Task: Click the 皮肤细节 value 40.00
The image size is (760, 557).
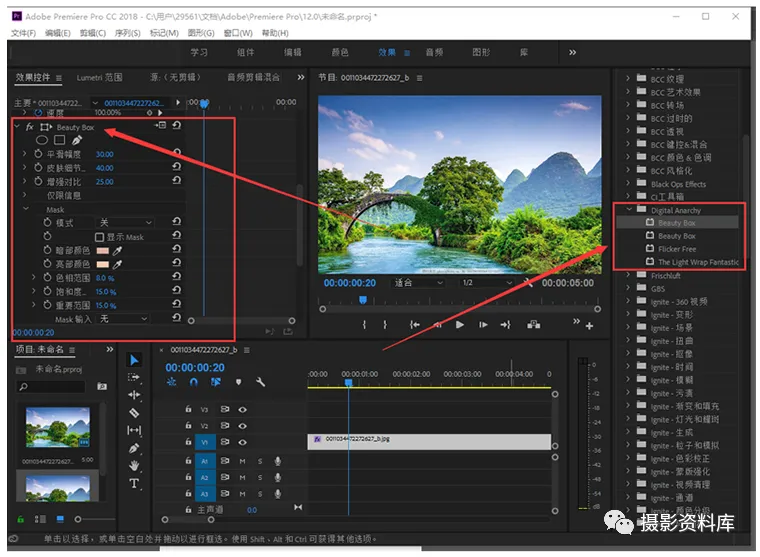Action: pos(105,168)
